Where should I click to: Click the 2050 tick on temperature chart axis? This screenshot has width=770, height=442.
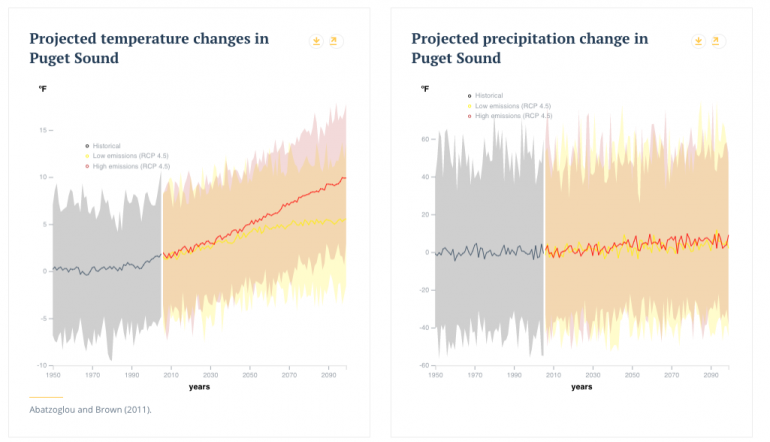(249, 375)
